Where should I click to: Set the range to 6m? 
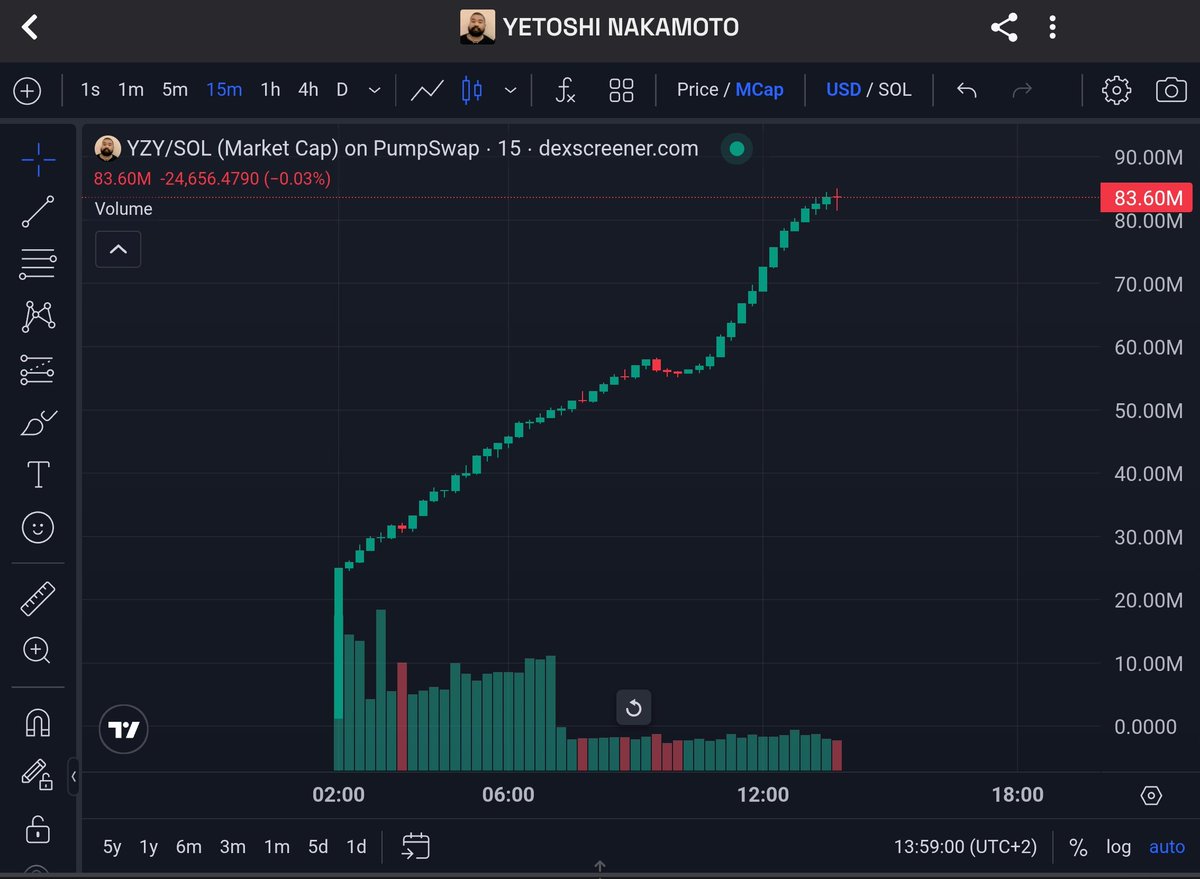coord(189,847)
